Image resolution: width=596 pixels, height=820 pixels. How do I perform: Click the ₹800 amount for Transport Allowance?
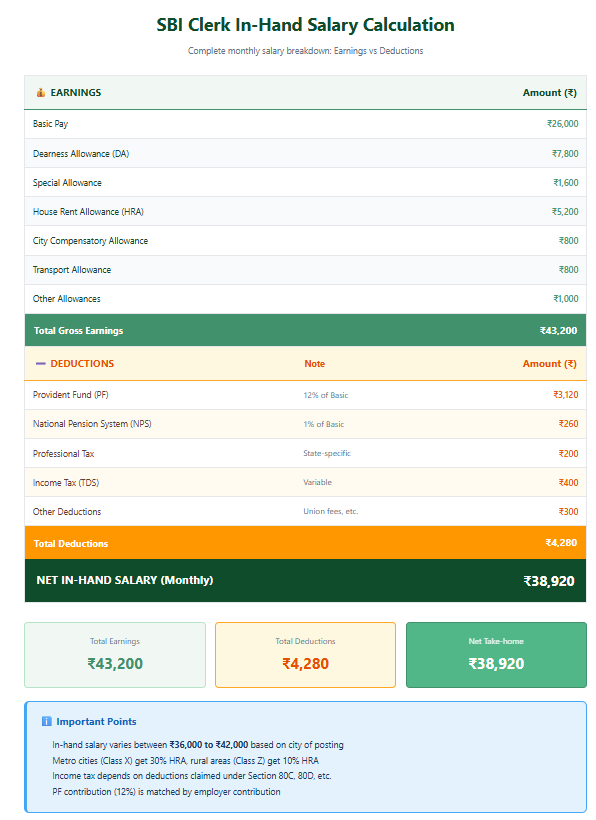(x=568, y=270)
